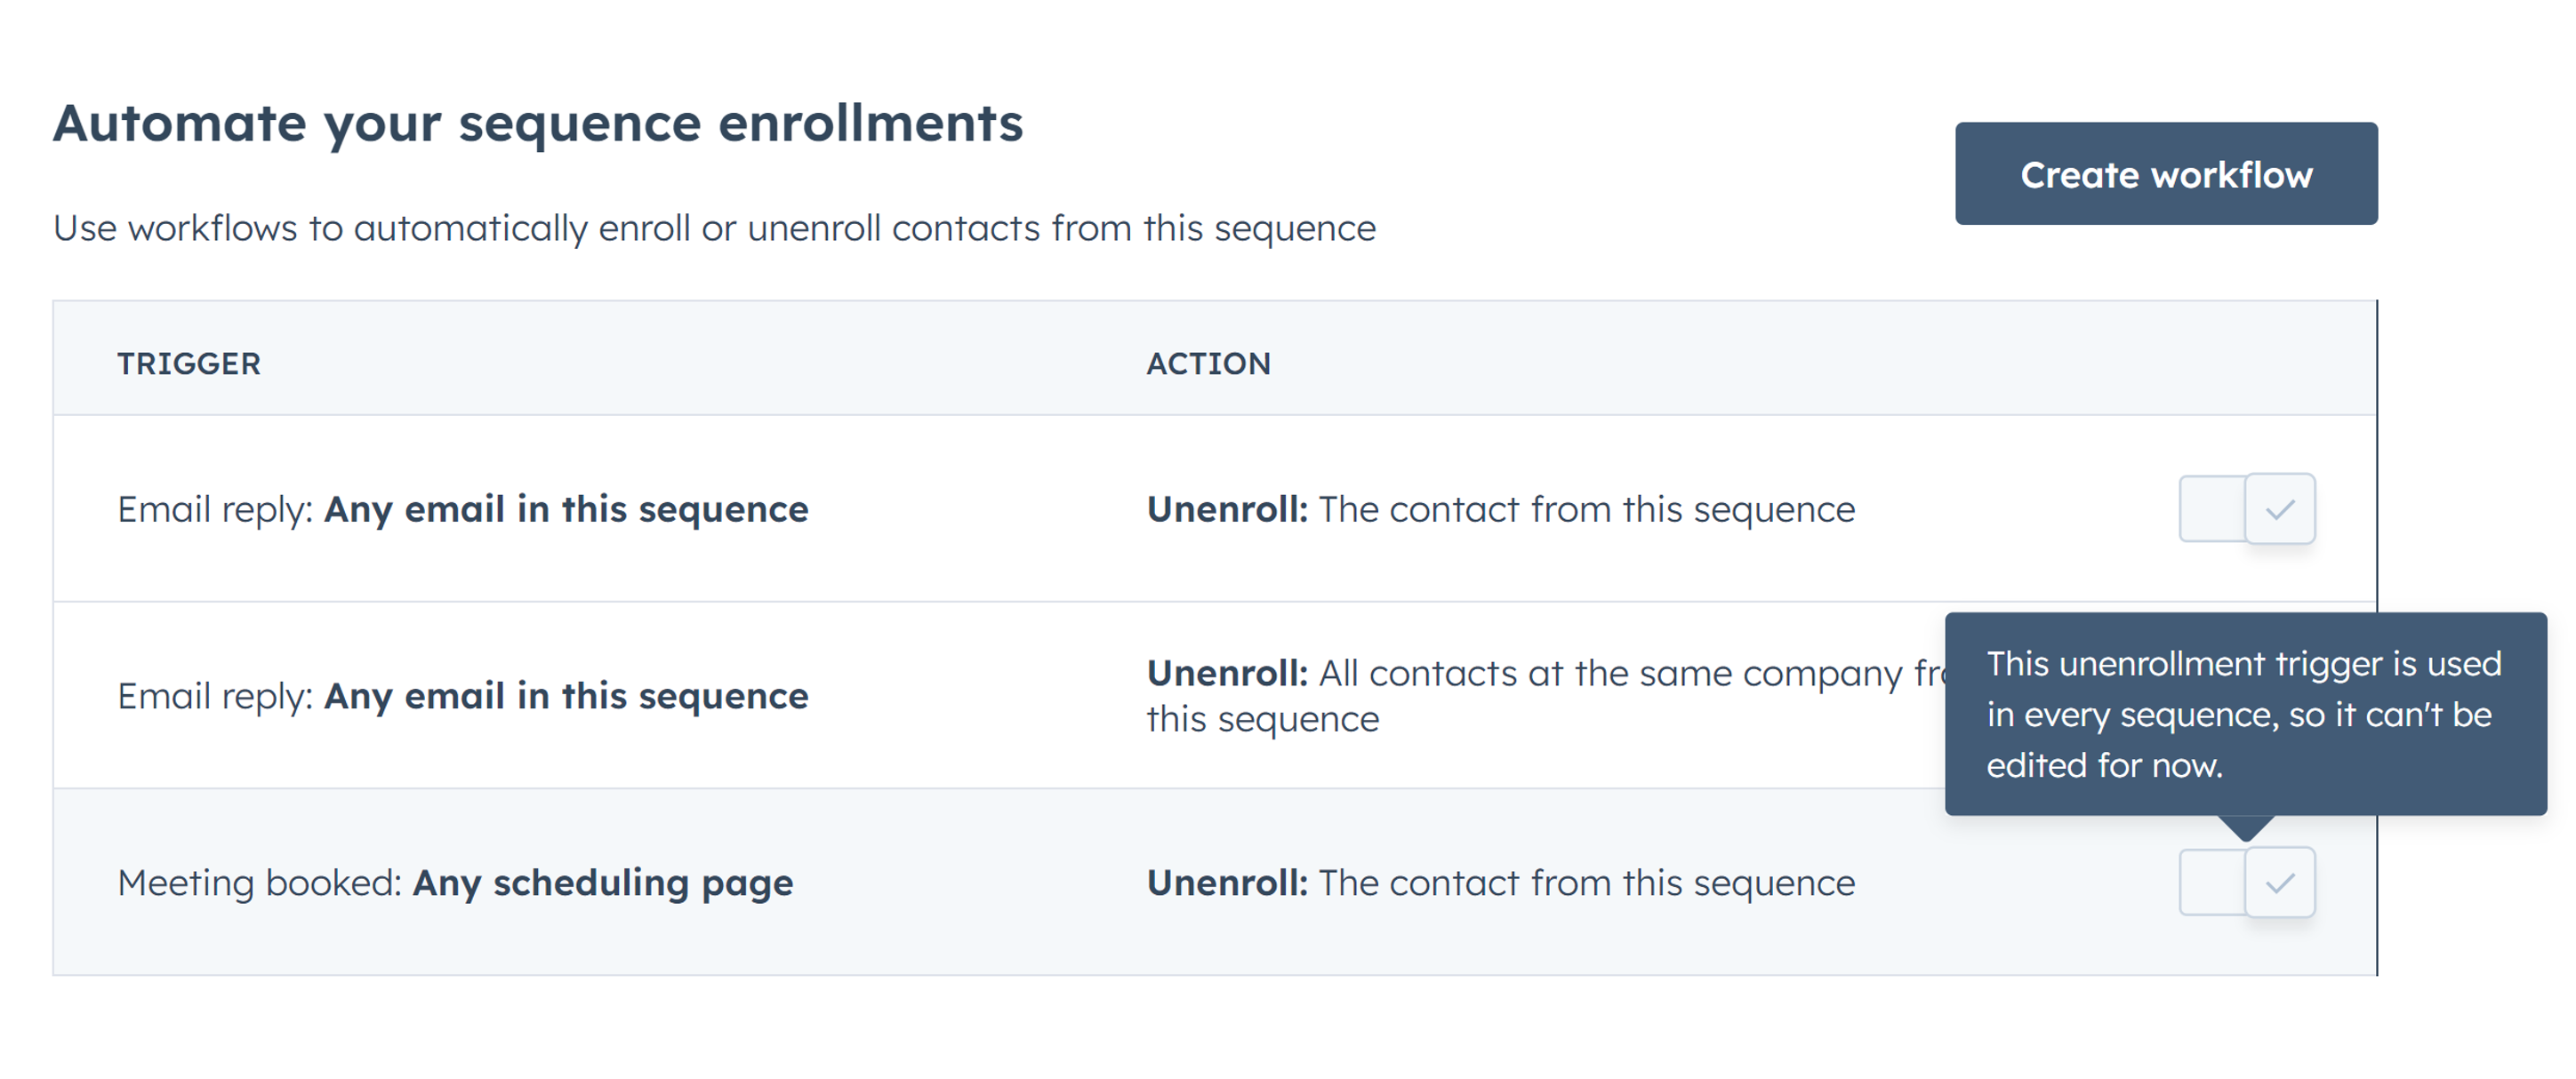The height and width of the screenshot is (1079, 2576).
Task: Click checkmark icon in Meeting booked toggle
Action: [x=2279, y=883]
